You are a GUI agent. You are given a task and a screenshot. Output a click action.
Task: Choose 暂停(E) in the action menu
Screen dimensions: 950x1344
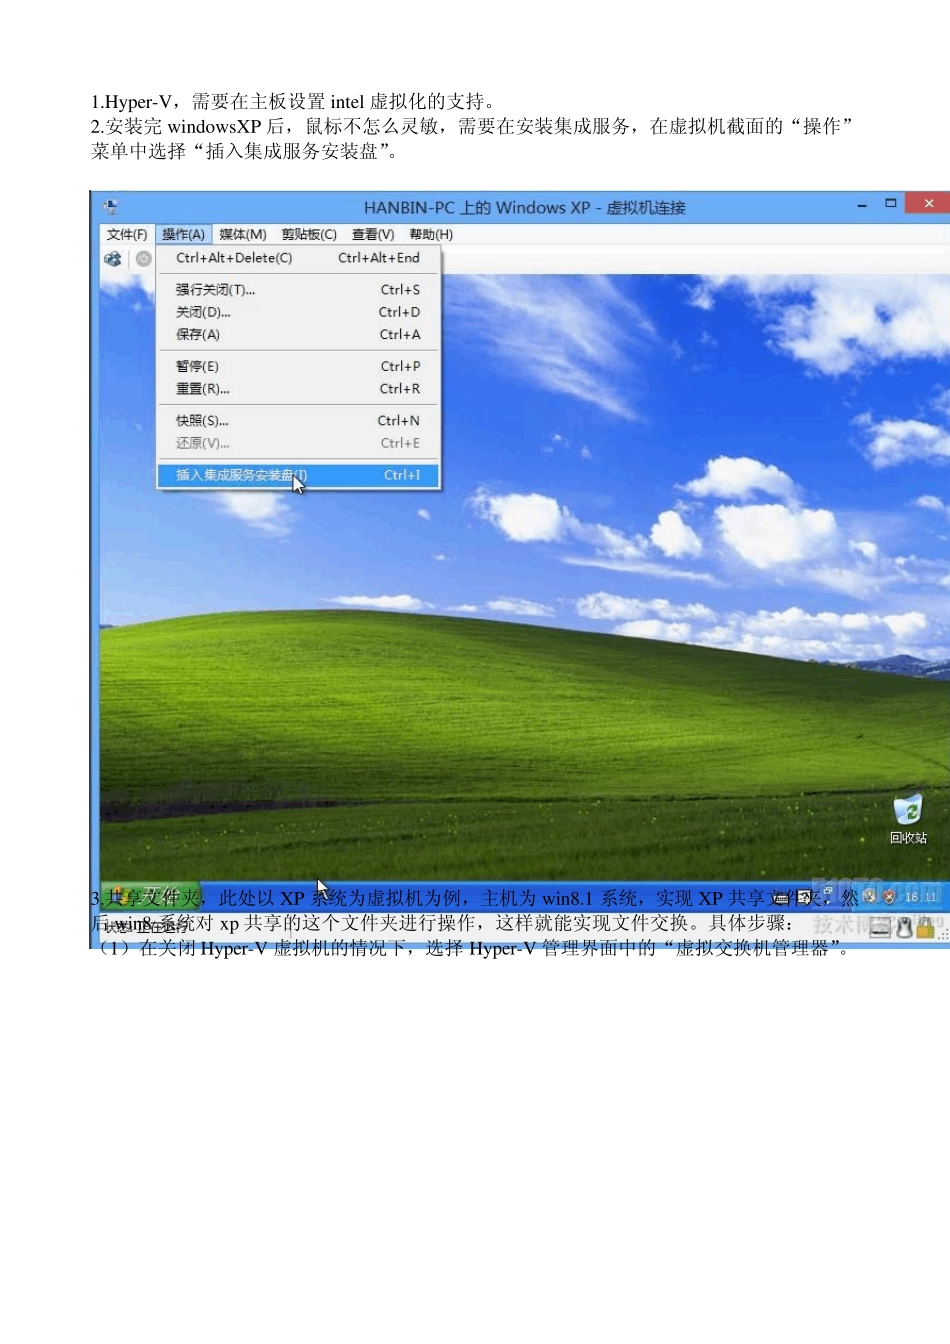coord(298,366)
